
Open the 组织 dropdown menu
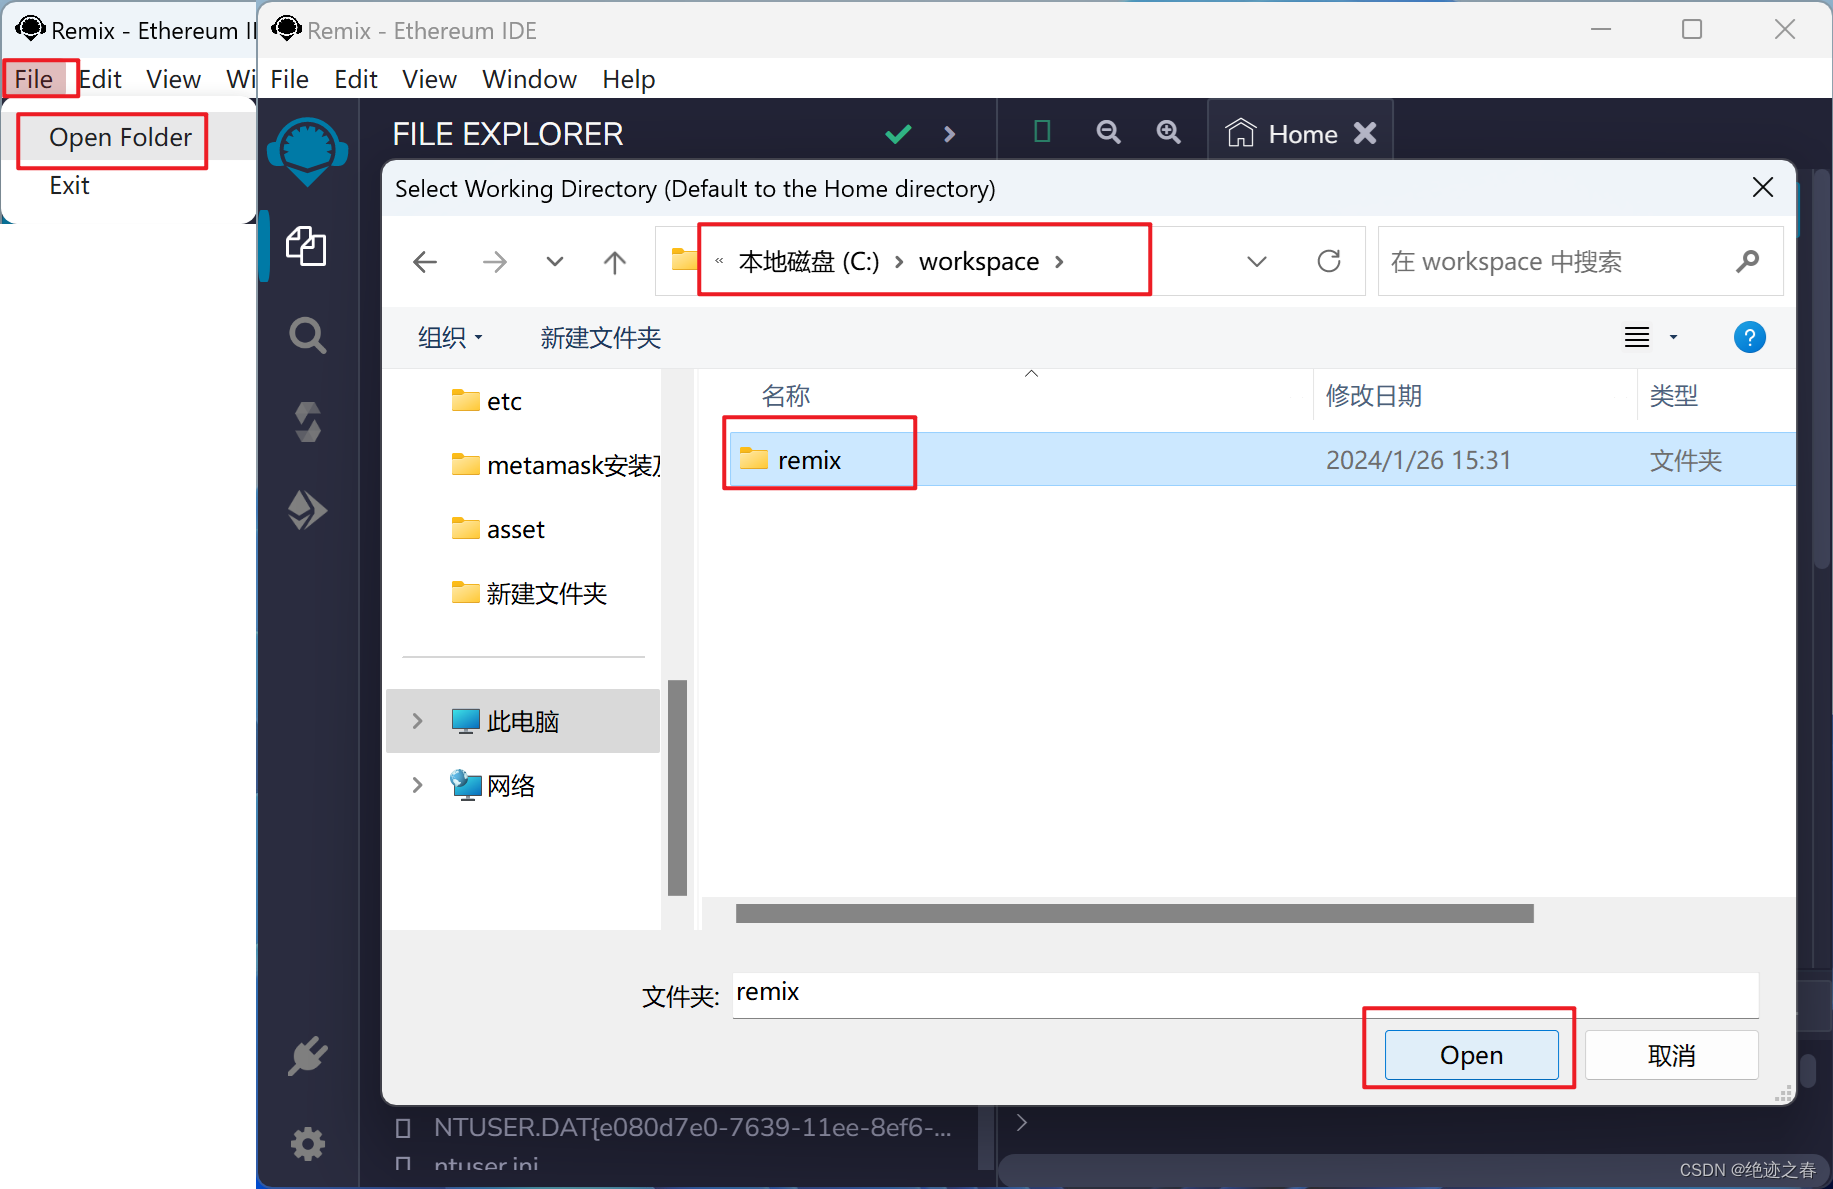click(x=450, y=338)
